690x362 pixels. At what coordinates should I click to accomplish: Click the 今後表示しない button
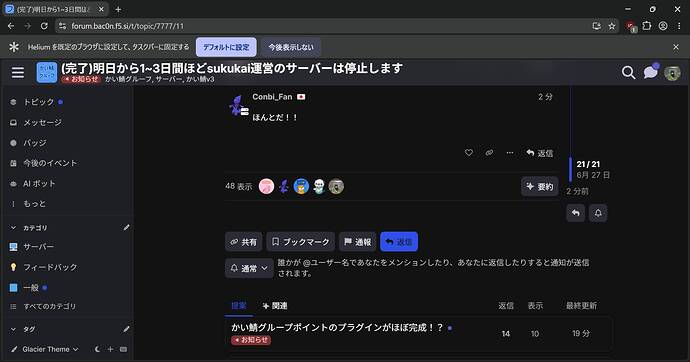click(x=291, y=47)
